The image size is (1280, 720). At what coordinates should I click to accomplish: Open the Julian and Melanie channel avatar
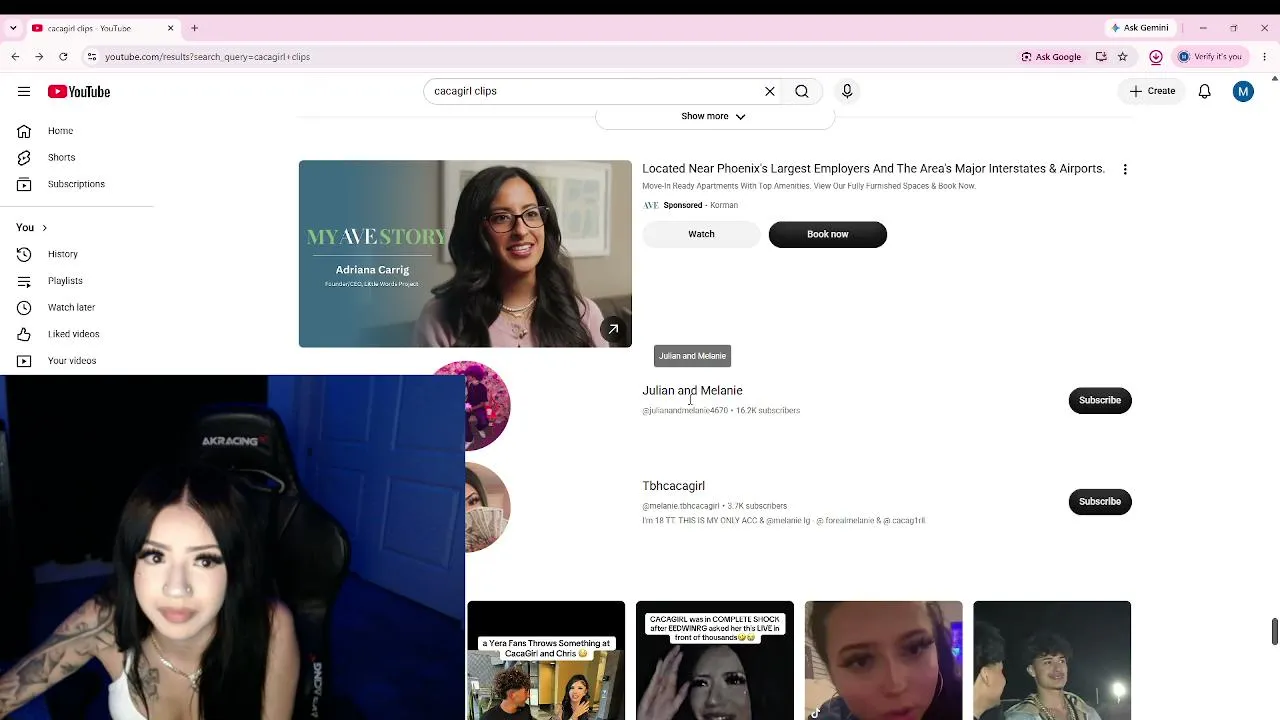click(x=487, y=405)
